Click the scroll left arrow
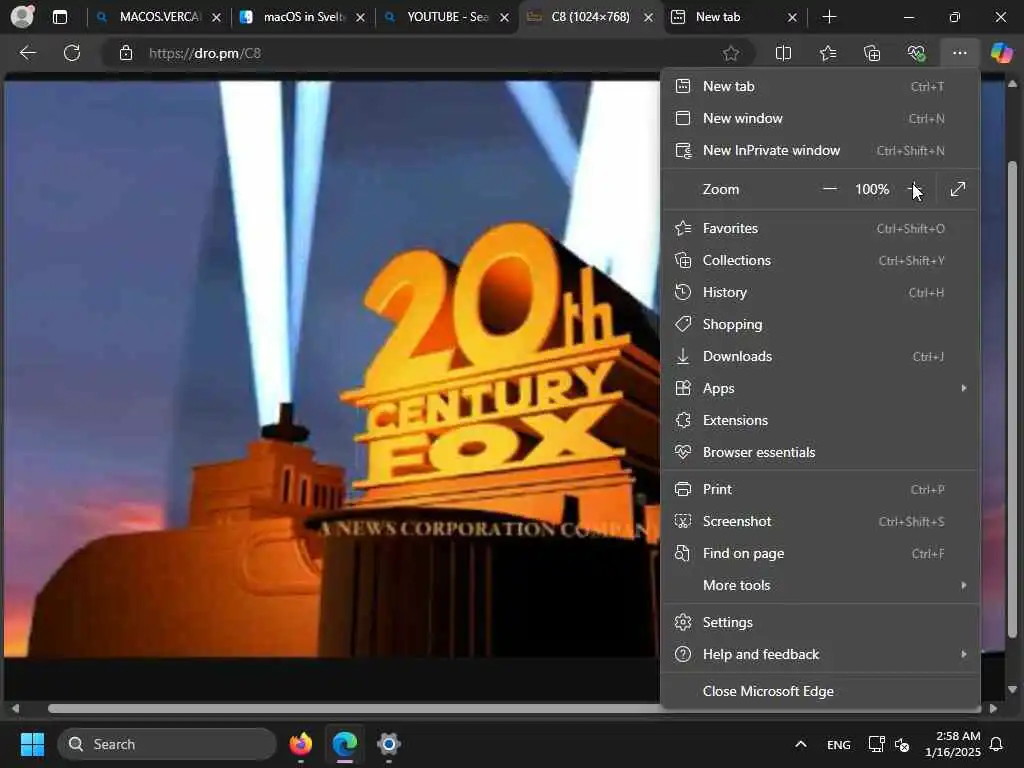Screen dimensions: 1024x768 pyautogui.click(x=16, y=709)
